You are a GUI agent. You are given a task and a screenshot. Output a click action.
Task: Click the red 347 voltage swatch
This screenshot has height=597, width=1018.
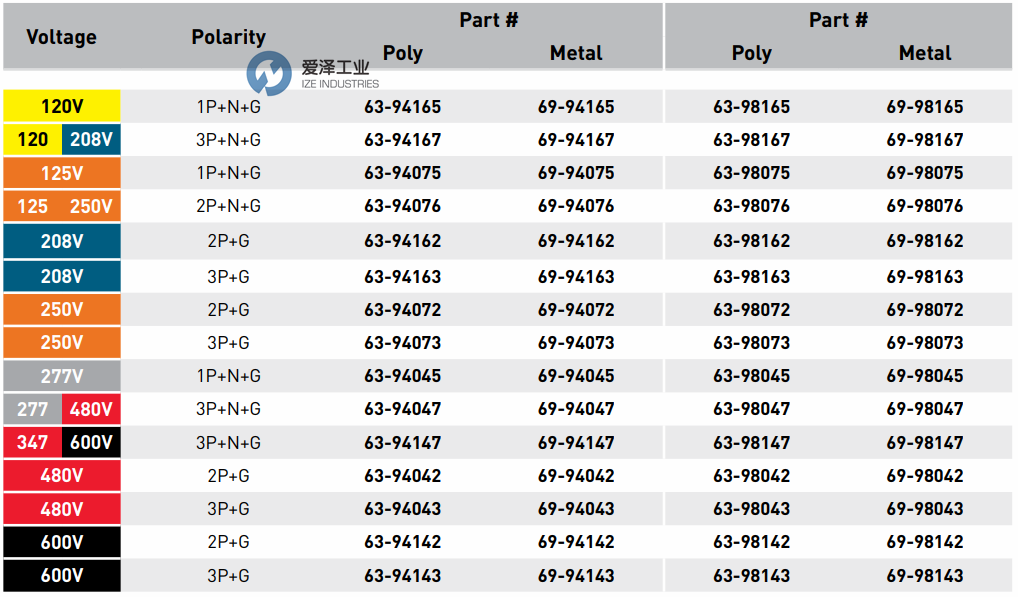pyautogui.click(x=32, y=442)
